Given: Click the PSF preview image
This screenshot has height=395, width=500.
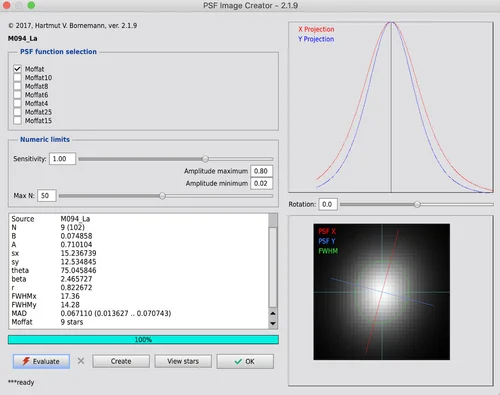Looking at the screenshot, I should coord(382,292).
